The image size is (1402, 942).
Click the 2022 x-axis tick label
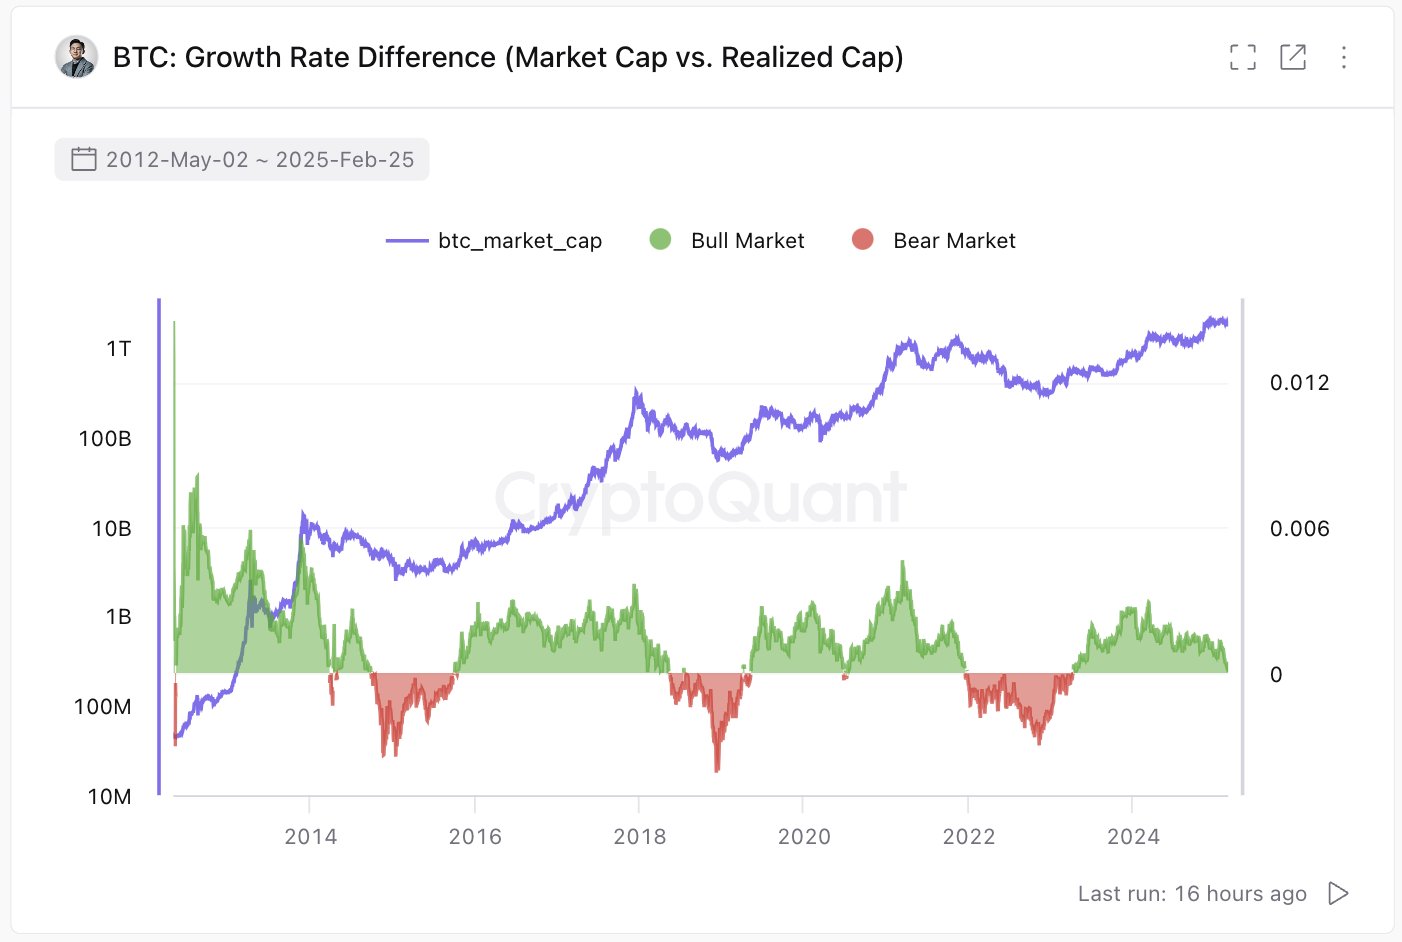[968, 837]
